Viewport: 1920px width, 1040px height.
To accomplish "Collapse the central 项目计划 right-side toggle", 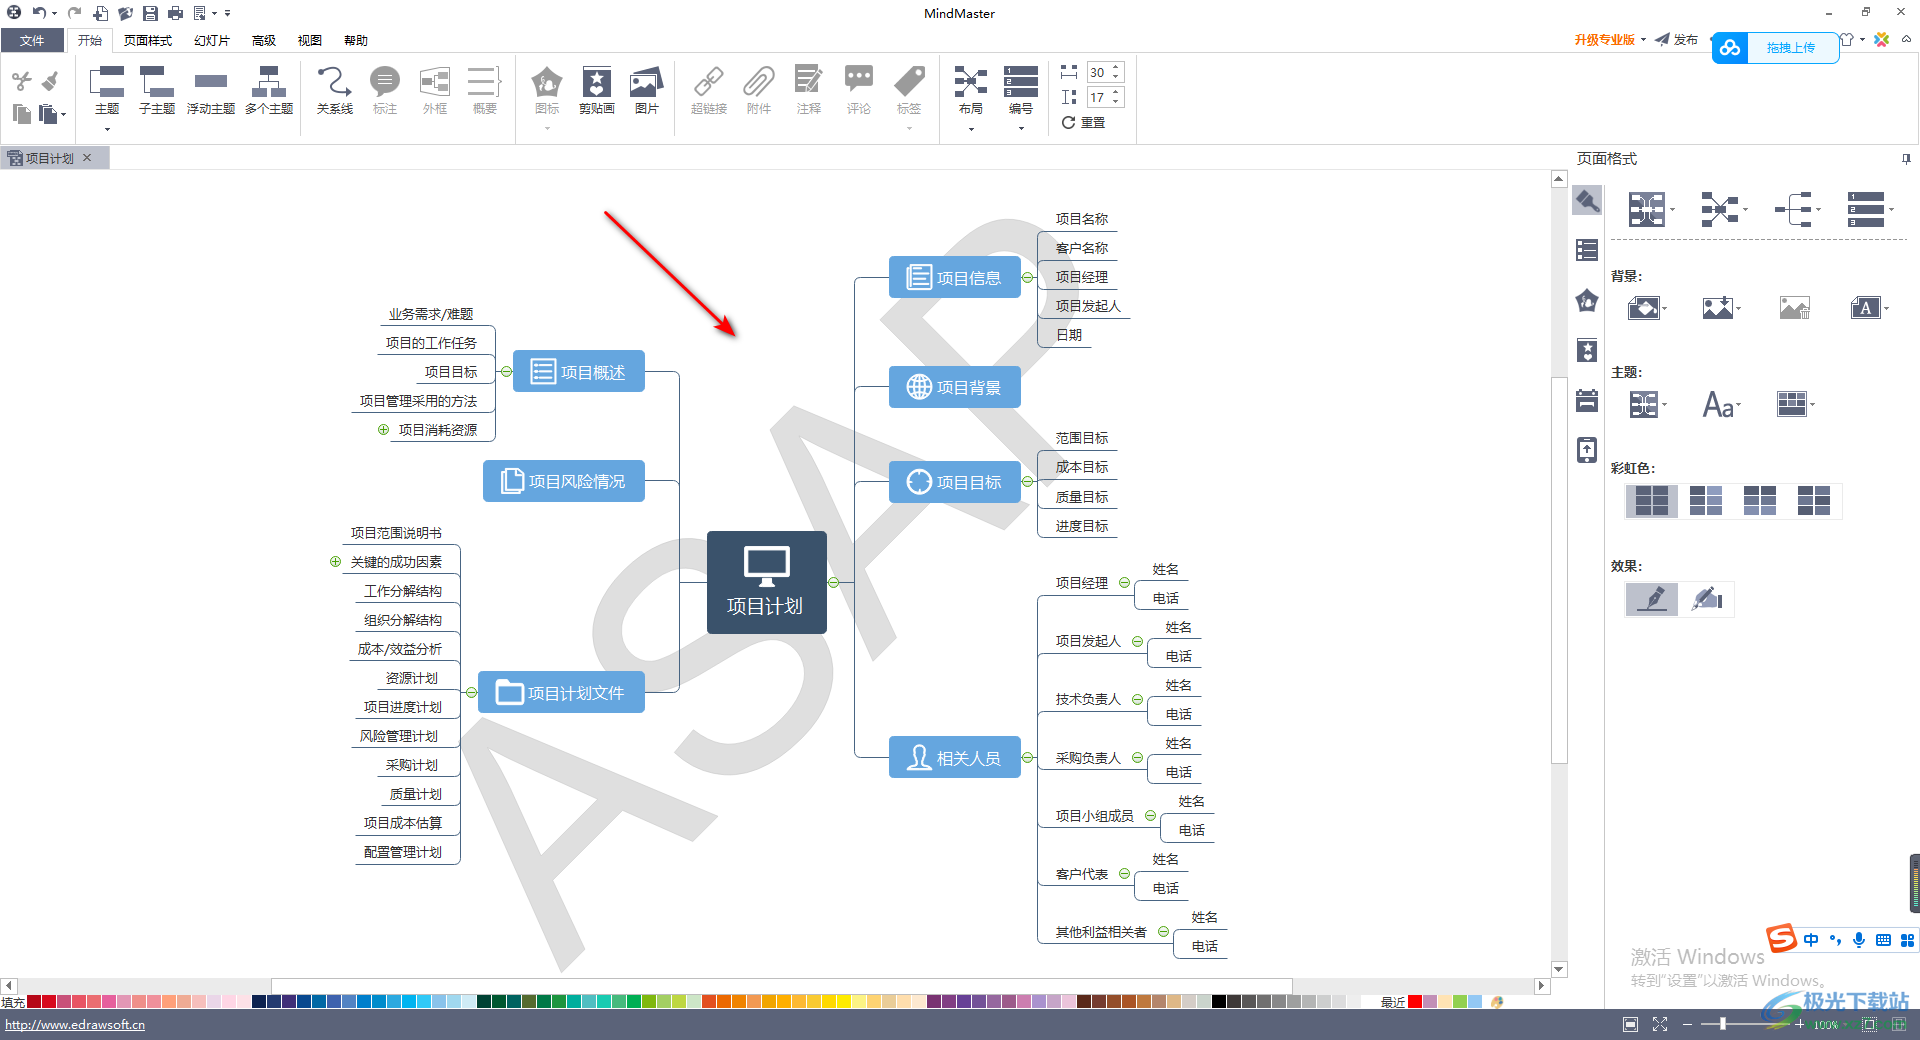I will (x=833, y=582).
